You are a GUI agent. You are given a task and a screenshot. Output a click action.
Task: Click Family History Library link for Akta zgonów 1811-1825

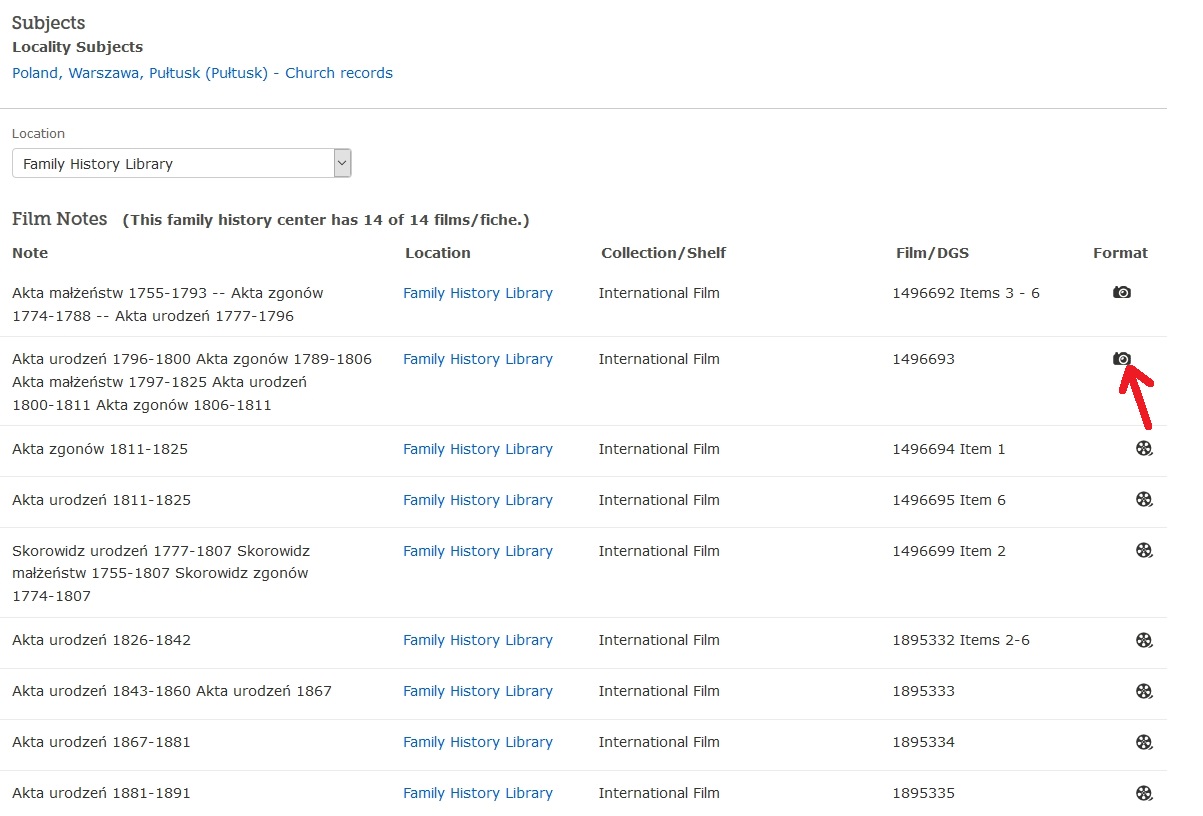click(477, 449)
